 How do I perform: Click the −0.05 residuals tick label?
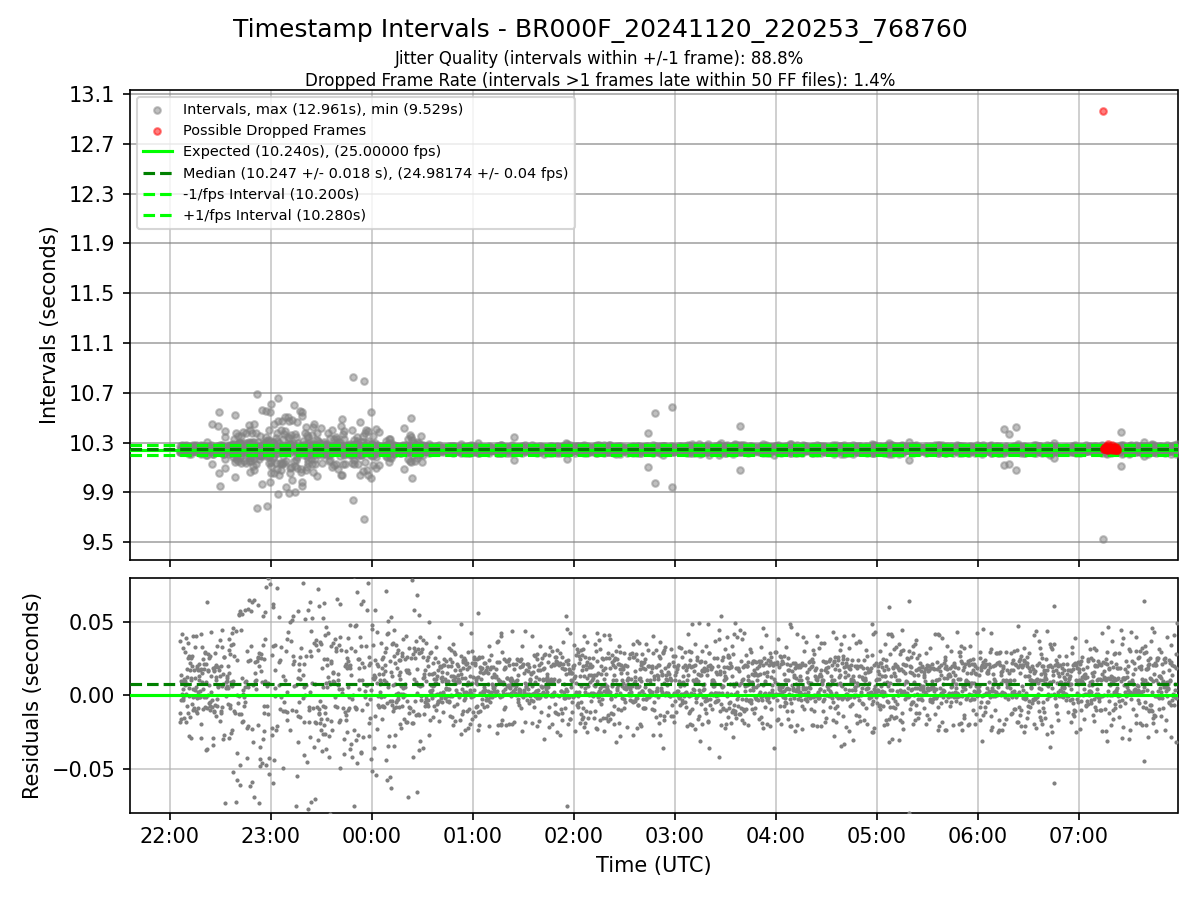85,769
